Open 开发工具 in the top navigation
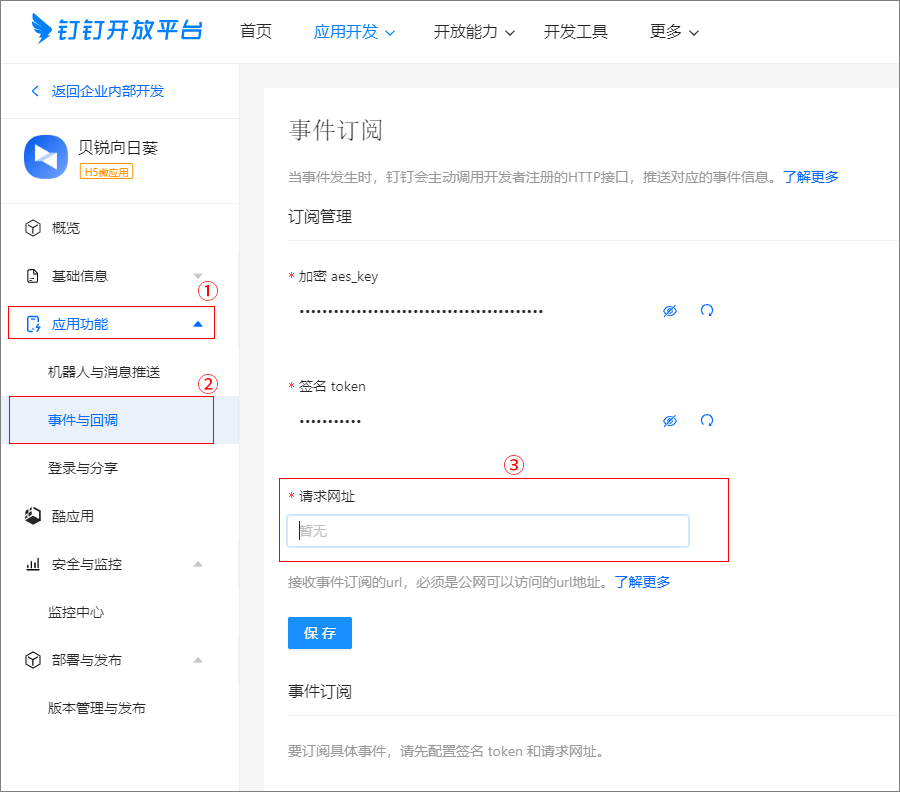Image resolution: width=900 pixels, height=792 pixels. pos(576,32)
